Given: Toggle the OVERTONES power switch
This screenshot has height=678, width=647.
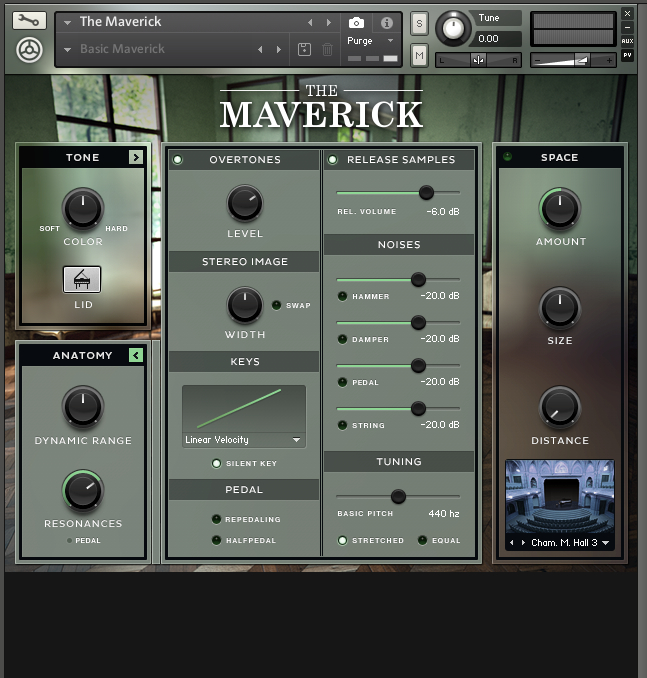Looking at the screenshot, I should coord(177,160).
